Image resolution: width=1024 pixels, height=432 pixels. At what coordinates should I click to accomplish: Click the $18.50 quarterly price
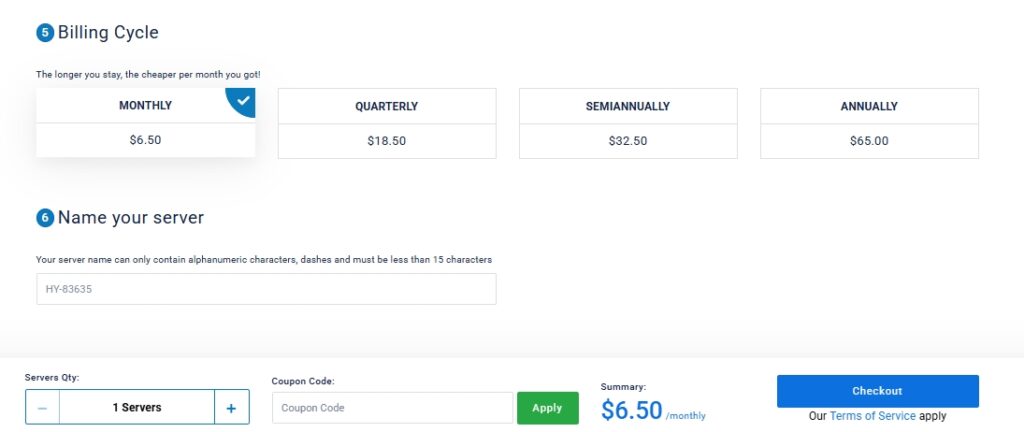click(x=386, y=141)
